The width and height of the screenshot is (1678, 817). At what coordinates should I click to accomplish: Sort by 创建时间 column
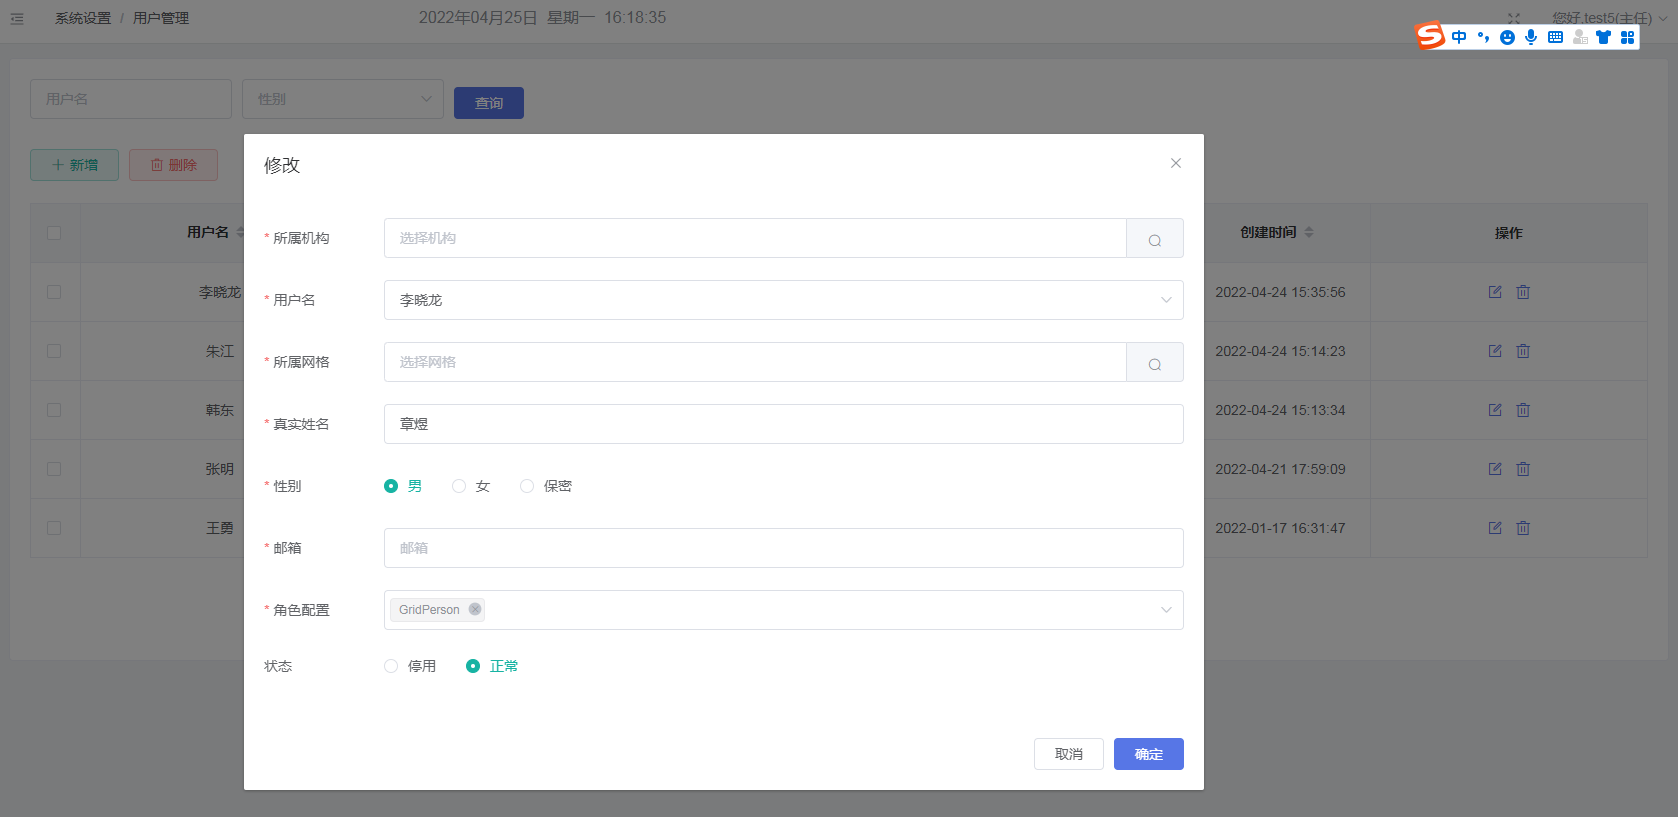click(x=1309, y=232)
